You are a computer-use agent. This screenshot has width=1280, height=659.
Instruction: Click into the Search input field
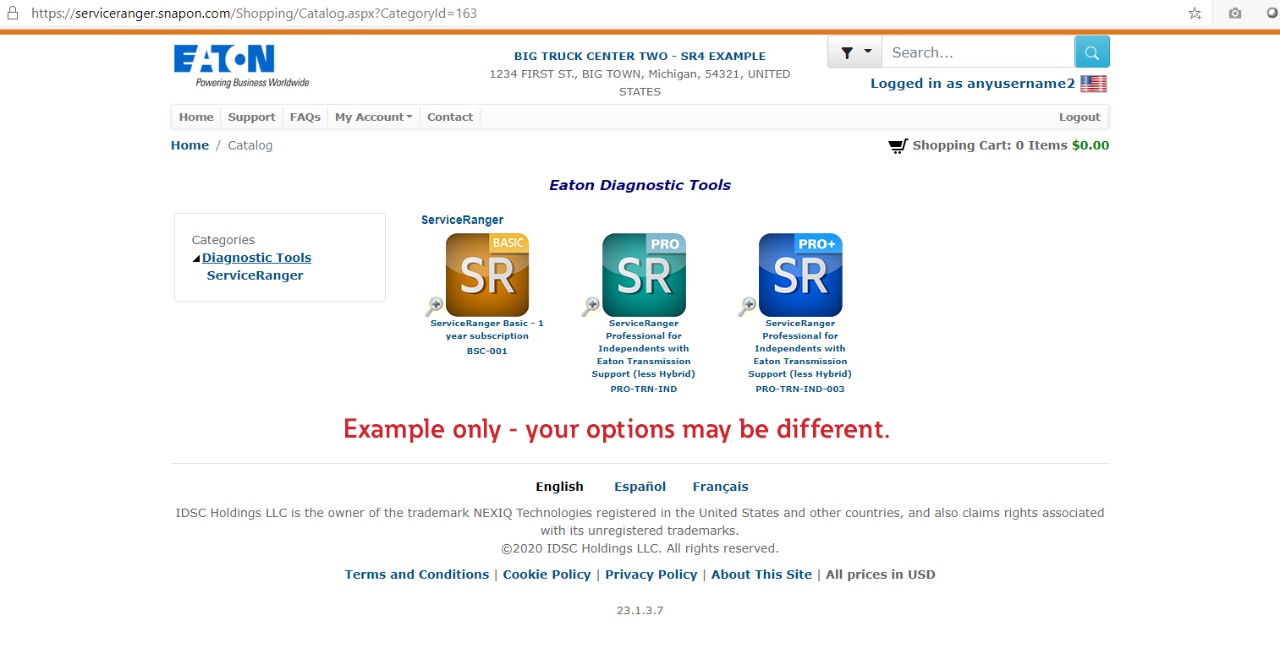978,52
